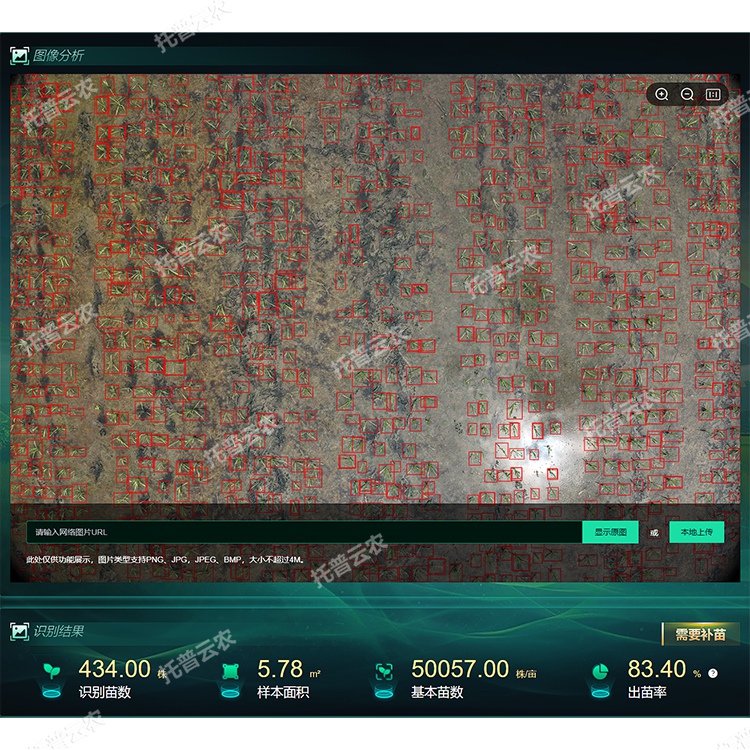Open the help tooltip next to 出苗率
This screenshot has width=750, height=750.
(713, 674)
